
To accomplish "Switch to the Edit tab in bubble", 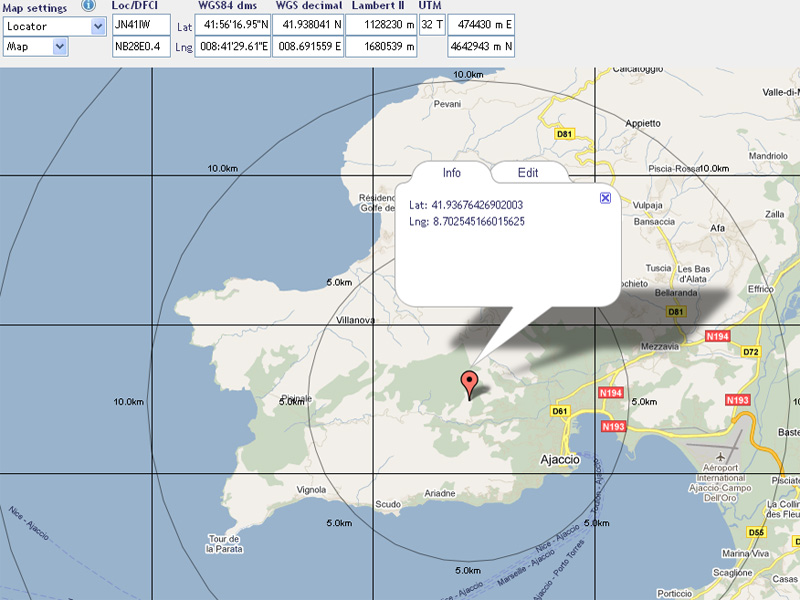I will tap(528, 172).
